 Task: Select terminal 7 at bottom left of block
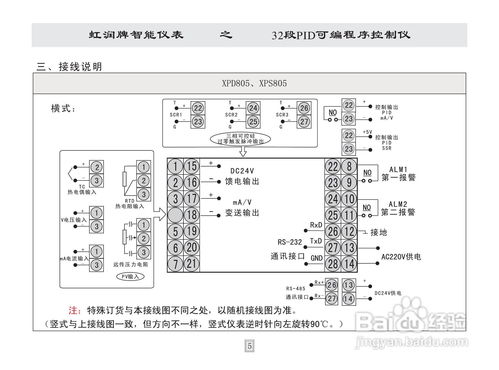tap(175, 264)
